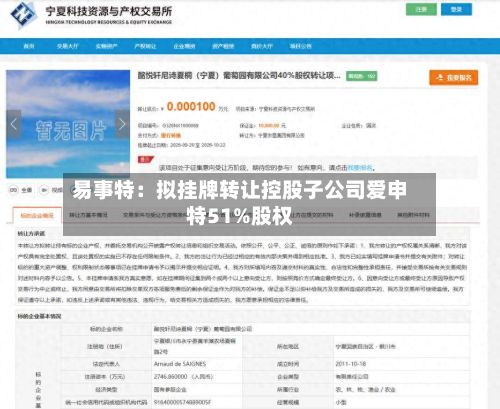Viewport: 500px width, 409px height.
Task: Select the 转让方基本情况 tab
Action: (x=88, y=215)
